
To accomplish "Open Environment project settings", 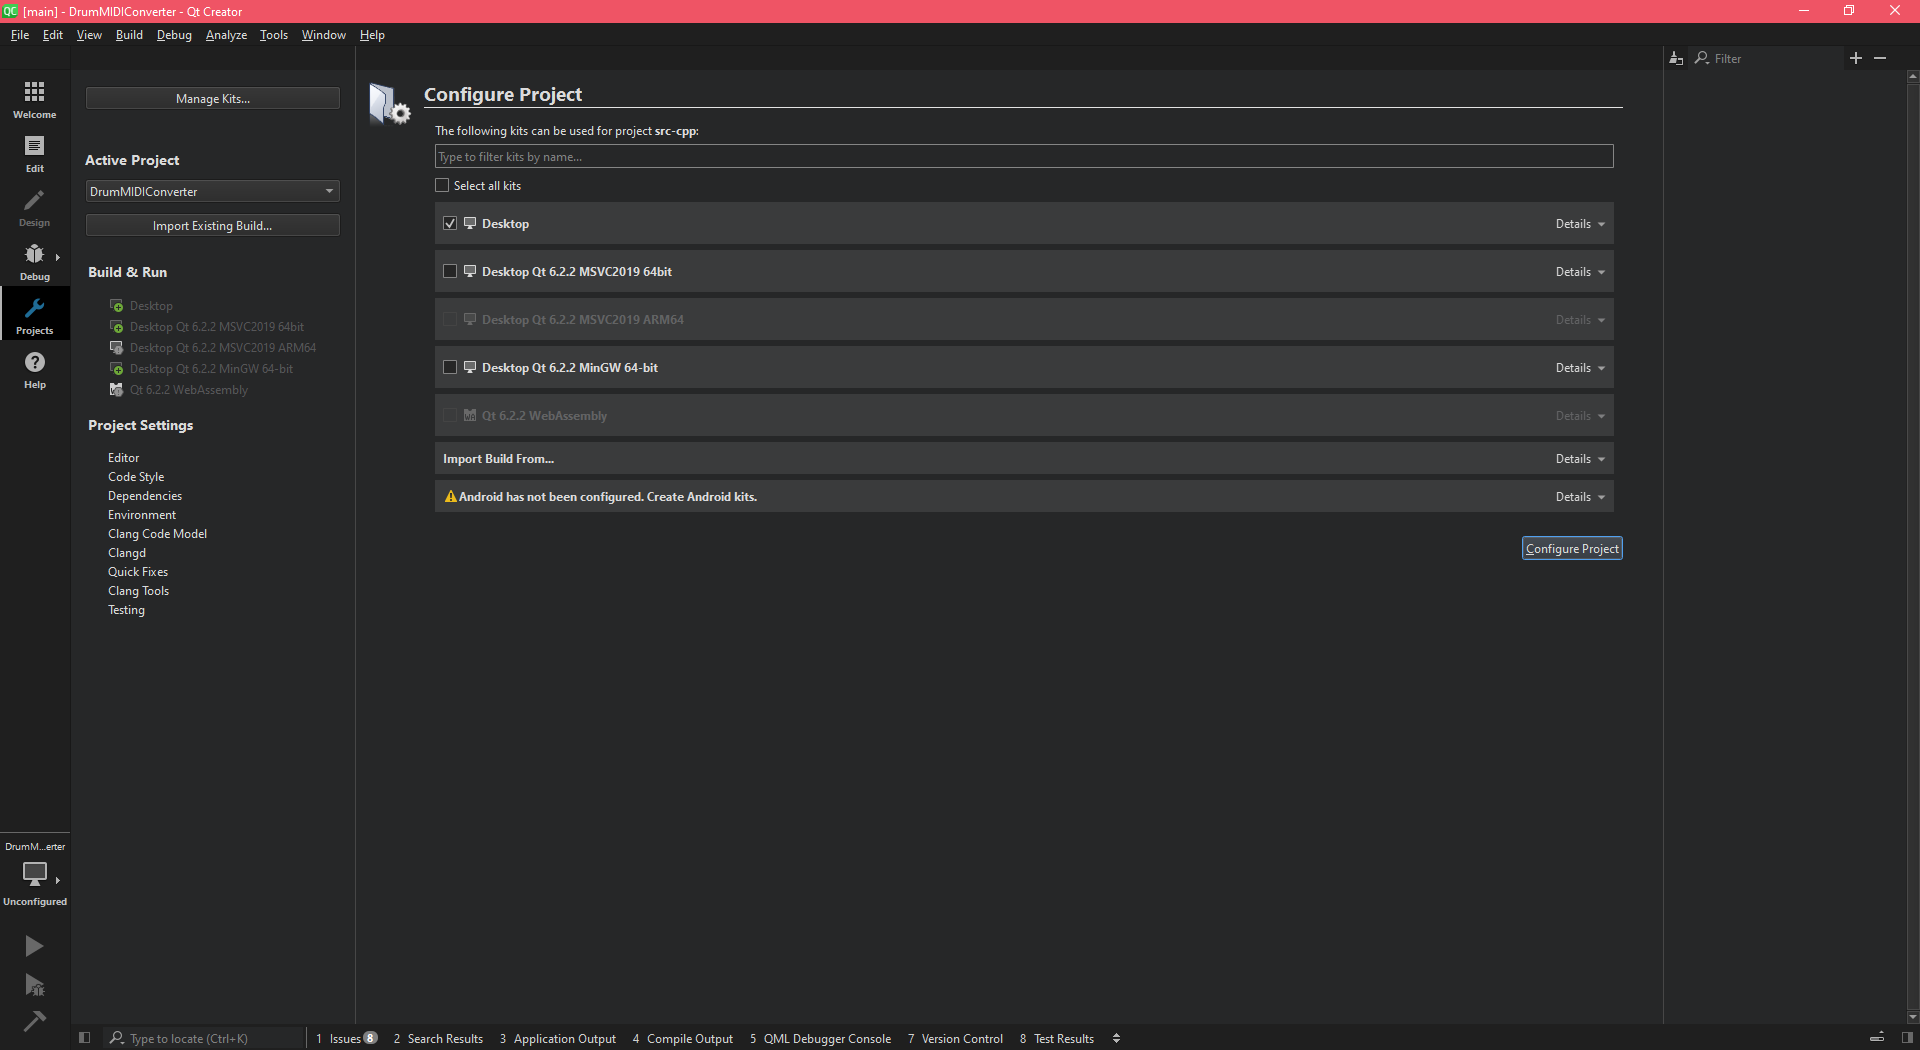I will tap(142, 515).
